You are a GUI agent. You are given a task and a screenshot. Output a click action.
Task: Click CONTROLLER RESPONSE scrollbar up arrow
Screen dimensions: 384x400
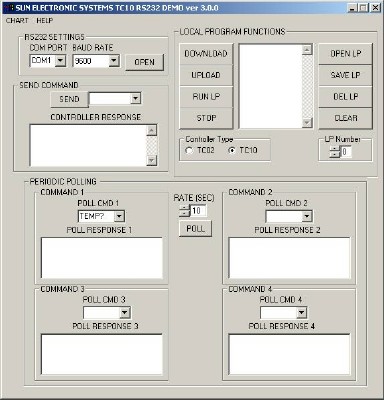[x=152, y=130]
